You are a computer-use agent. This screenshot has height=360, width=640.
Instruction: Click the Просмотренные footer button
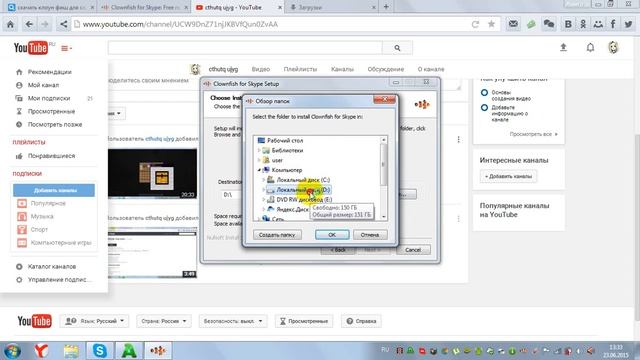tap(304, 321)
